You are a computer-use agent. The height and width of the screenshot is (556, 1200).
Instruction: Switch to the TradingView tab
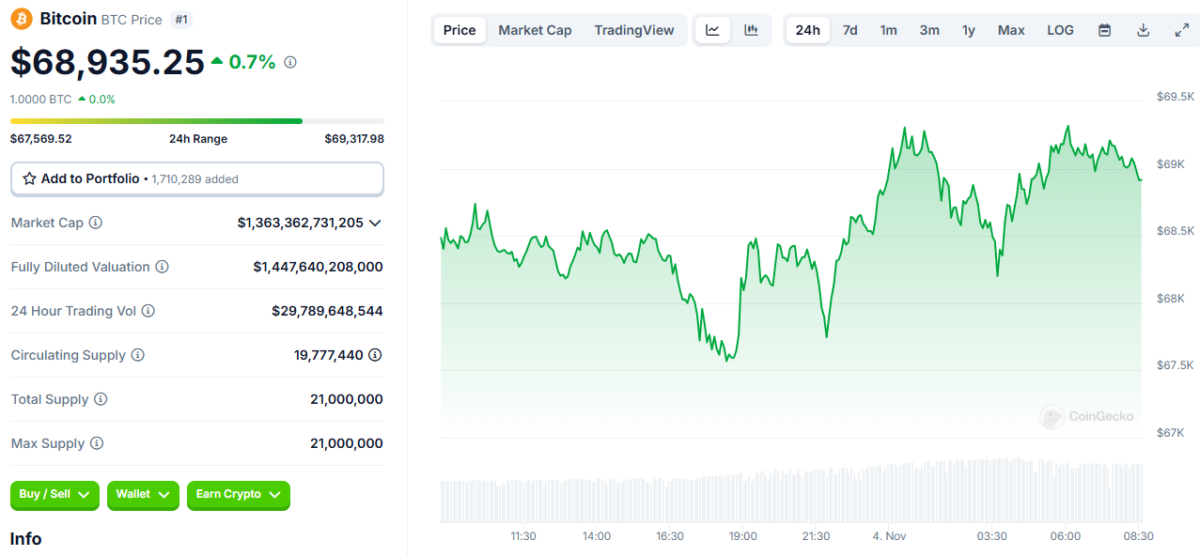coord(634,30)
